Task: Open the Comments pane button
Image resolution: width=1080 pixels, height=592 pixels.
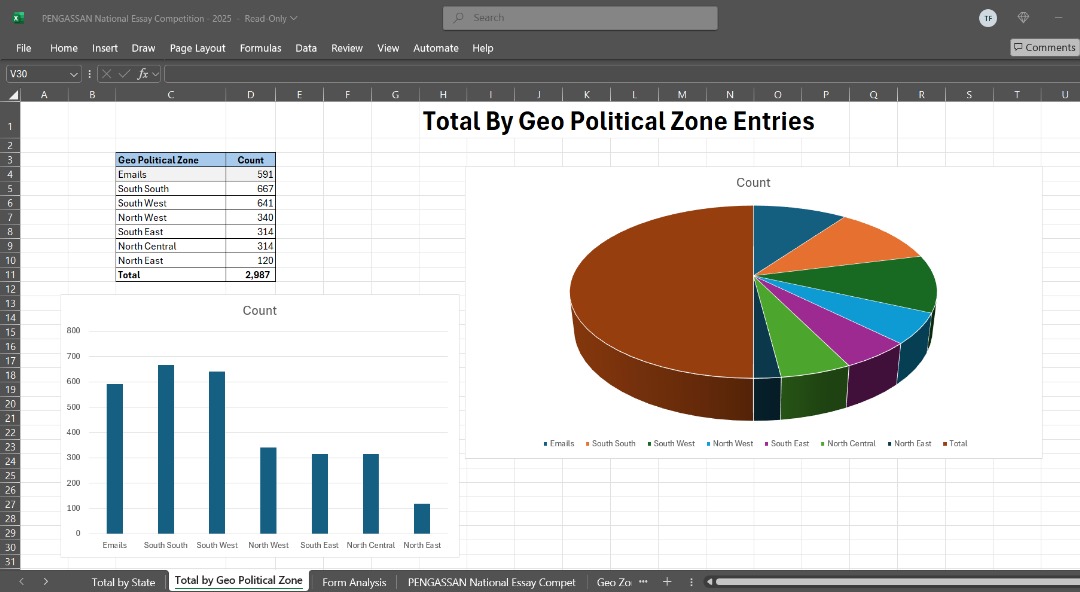Action: coord(1044,47)
